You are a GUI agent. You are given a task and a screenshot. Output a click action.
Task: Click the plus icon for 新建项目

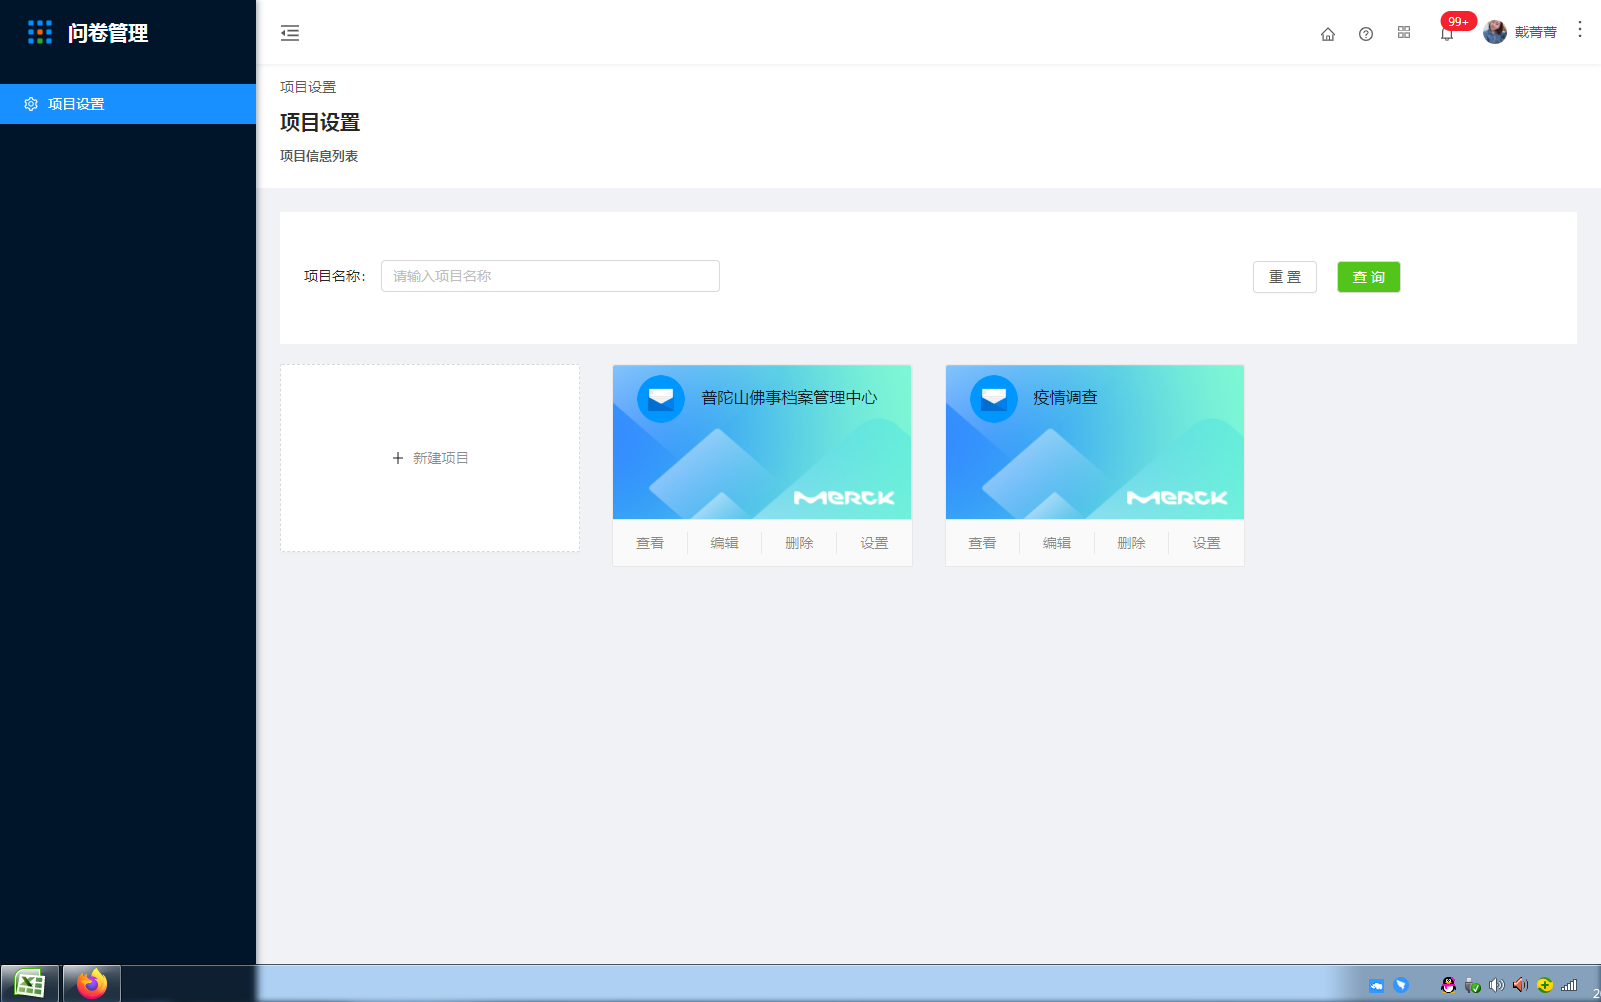[x=398, y=458]
